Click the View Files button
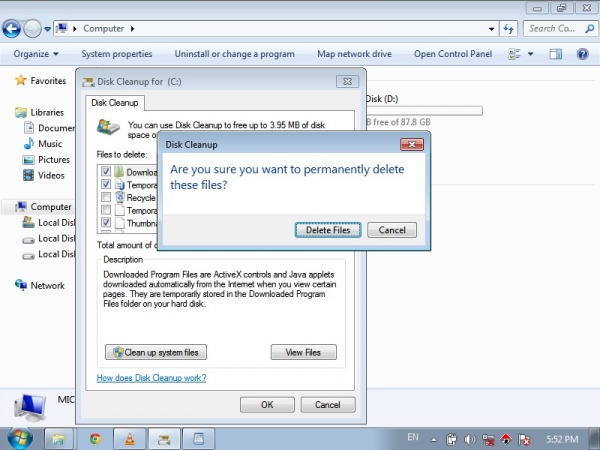Image resolution: width=600 pixels, height=450 pixels. click(x=303, y=352)
